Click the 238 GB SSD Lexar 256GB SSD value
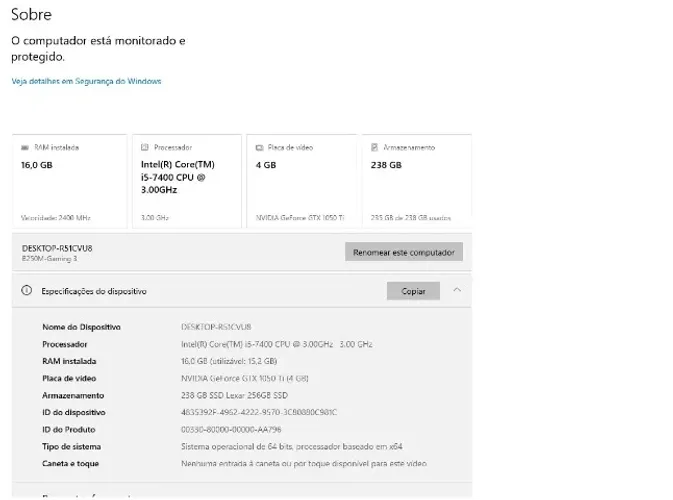The height and width of the screenshot is (500, 673). coord(234,395)
